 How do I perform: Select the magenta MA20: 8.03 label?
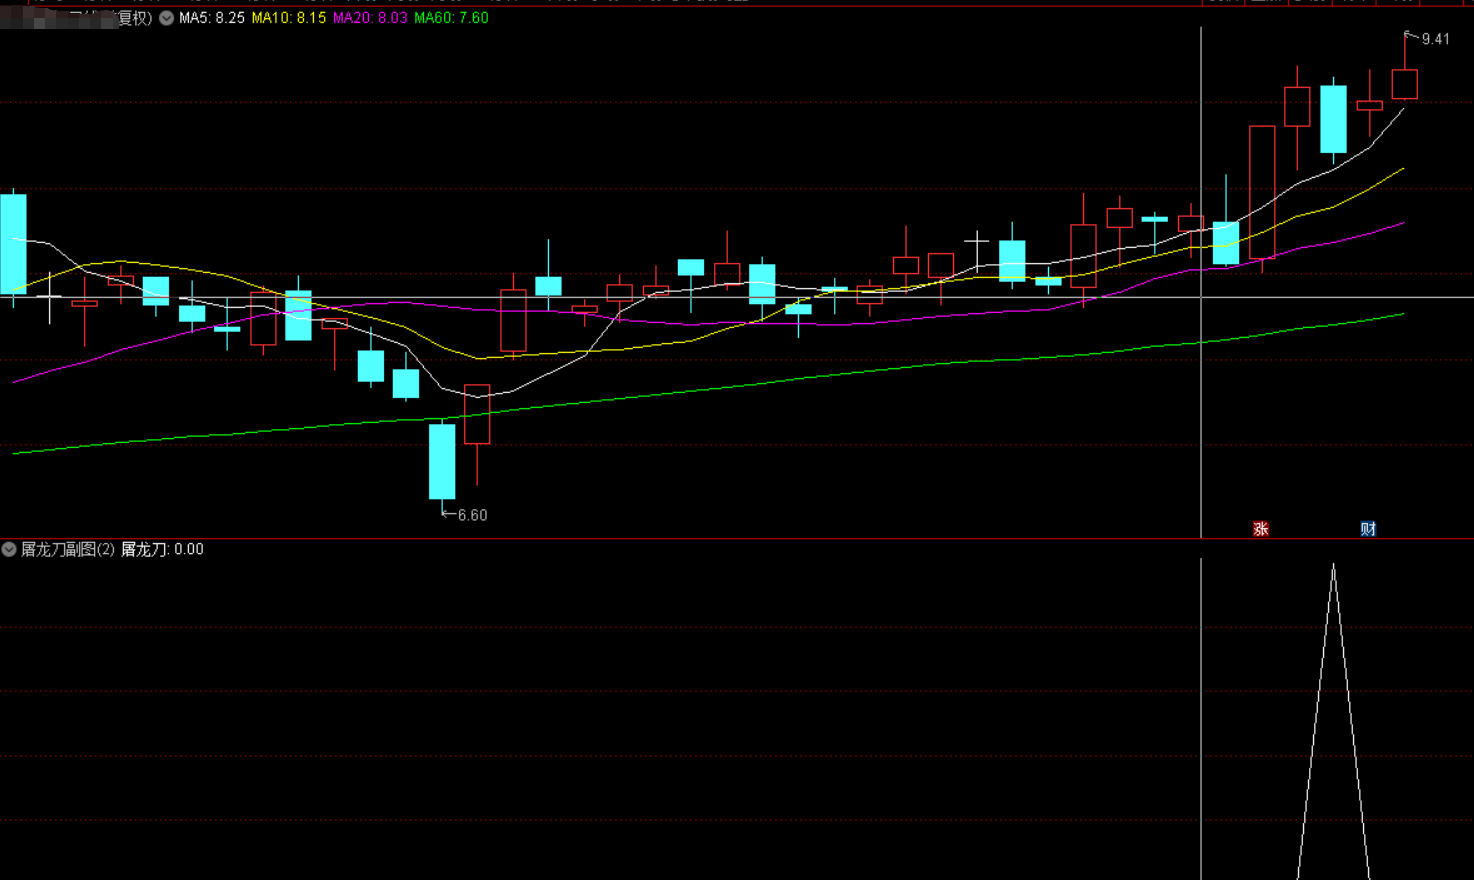point(370,18)
